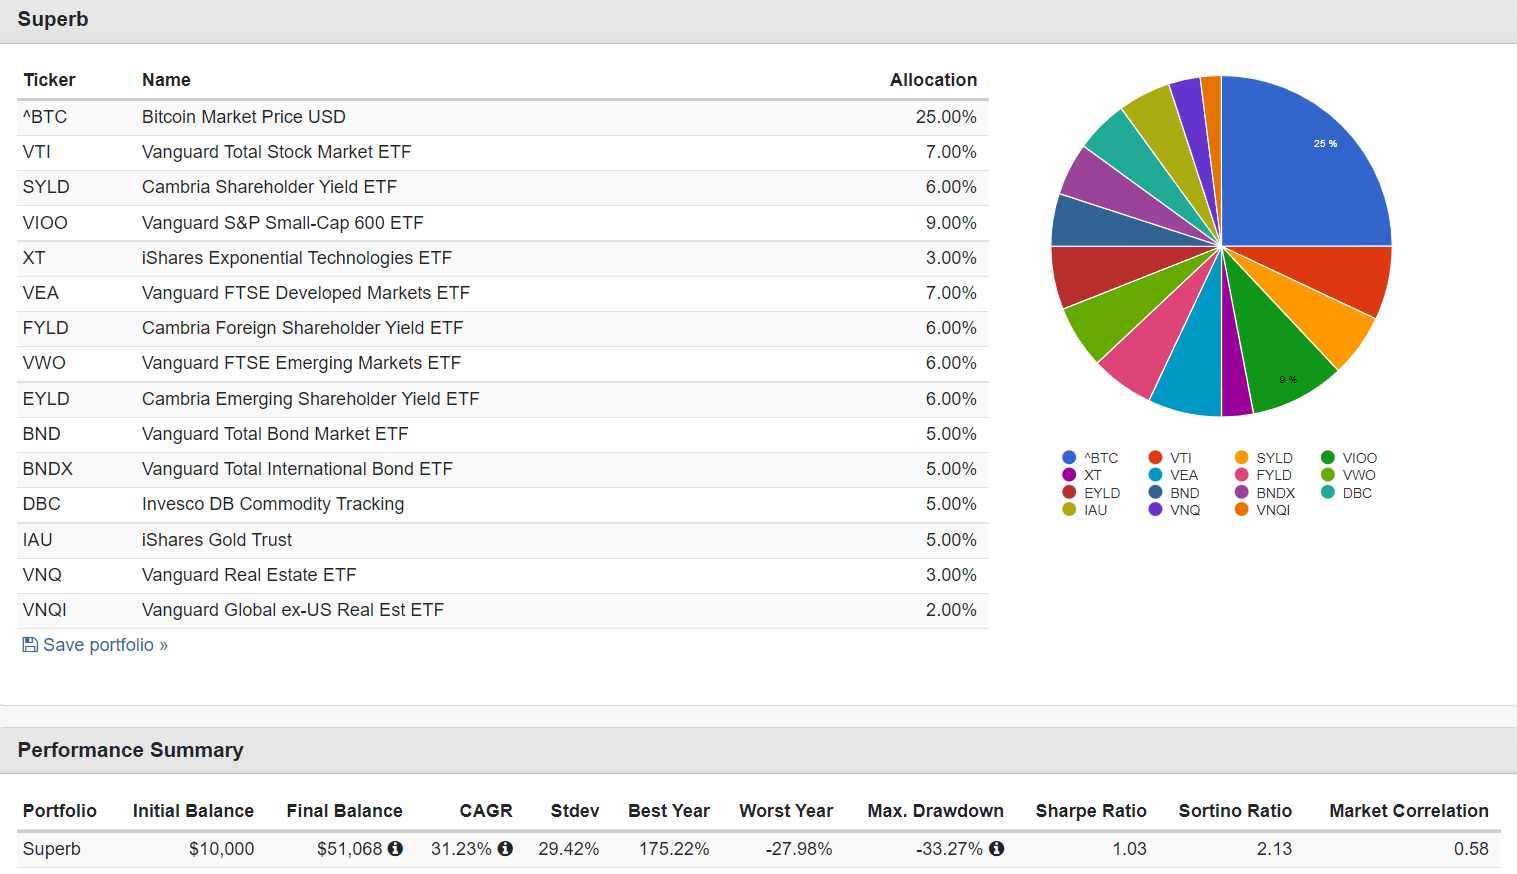Select the VTI ticker cell
The height and width of the screenshot is (874, 1517).
click(x=37, y=152)
